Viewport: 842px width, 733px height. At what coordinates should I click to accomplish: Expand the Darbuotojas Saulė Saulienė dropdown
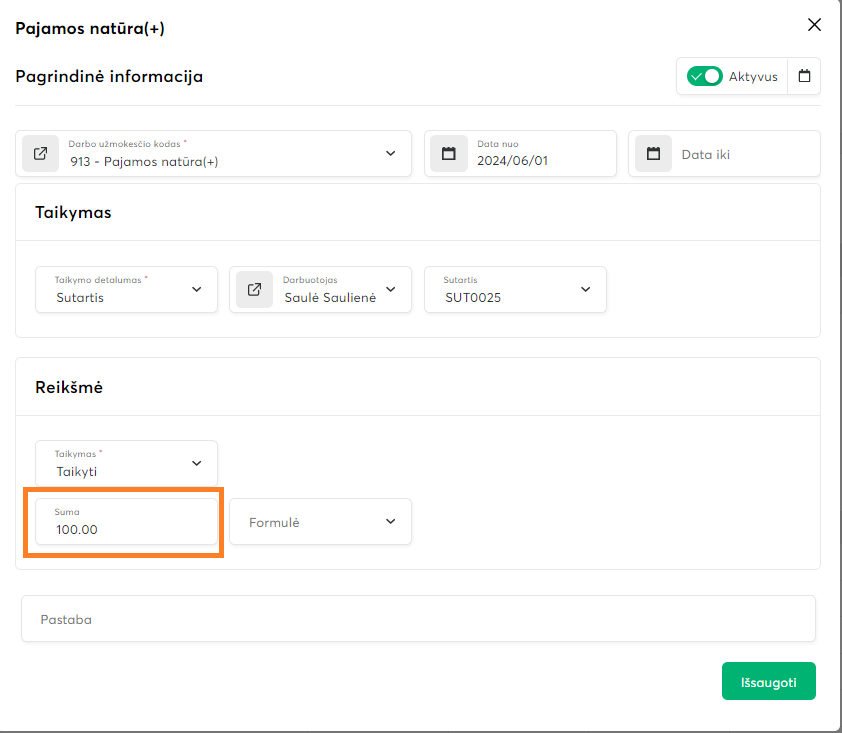click(390, 289)
